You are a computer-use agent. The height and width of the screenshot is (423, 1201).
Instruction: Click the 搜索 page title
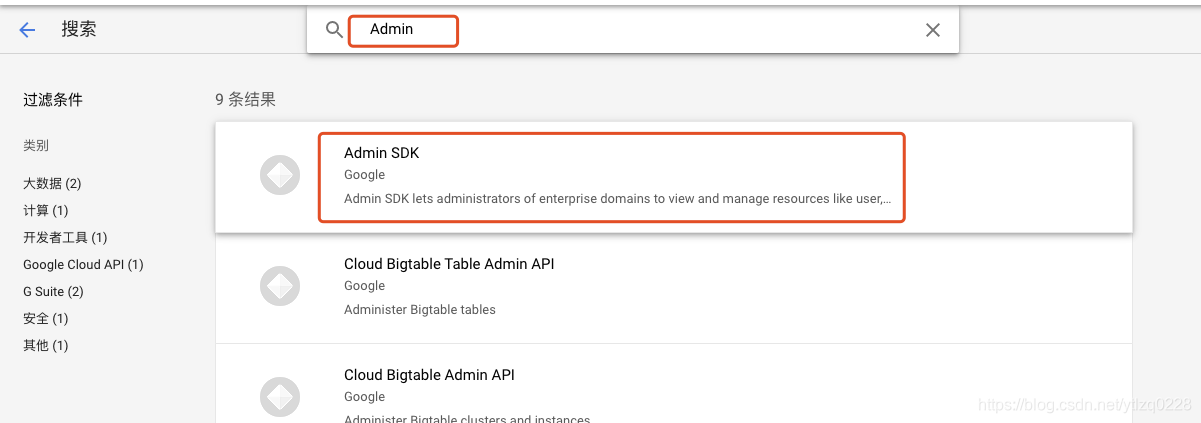(79, 29)
